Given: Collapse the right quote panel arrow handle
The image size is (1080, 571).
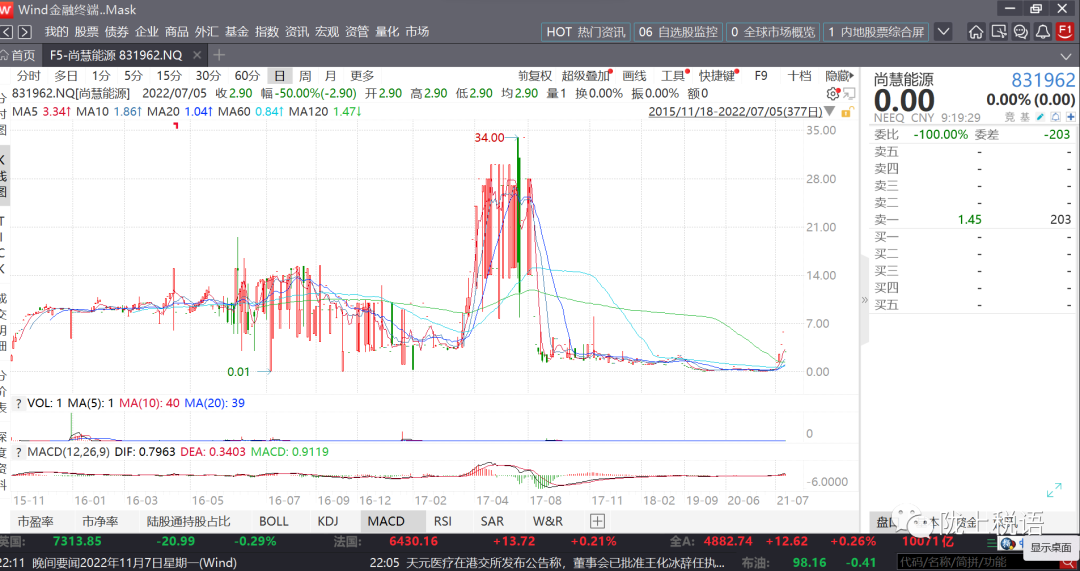Looking at the screenshot, I should tap(864, 300).
